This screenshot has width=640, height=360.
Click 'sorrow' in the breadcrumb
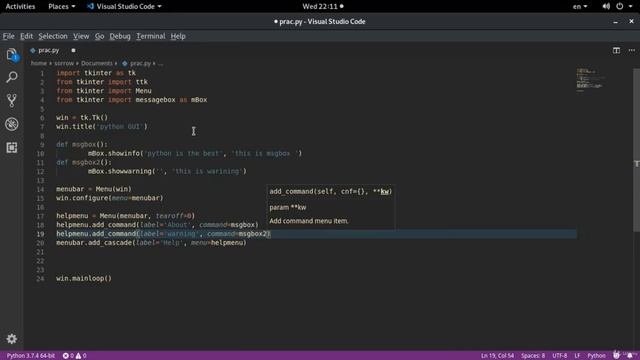point(64,63)
